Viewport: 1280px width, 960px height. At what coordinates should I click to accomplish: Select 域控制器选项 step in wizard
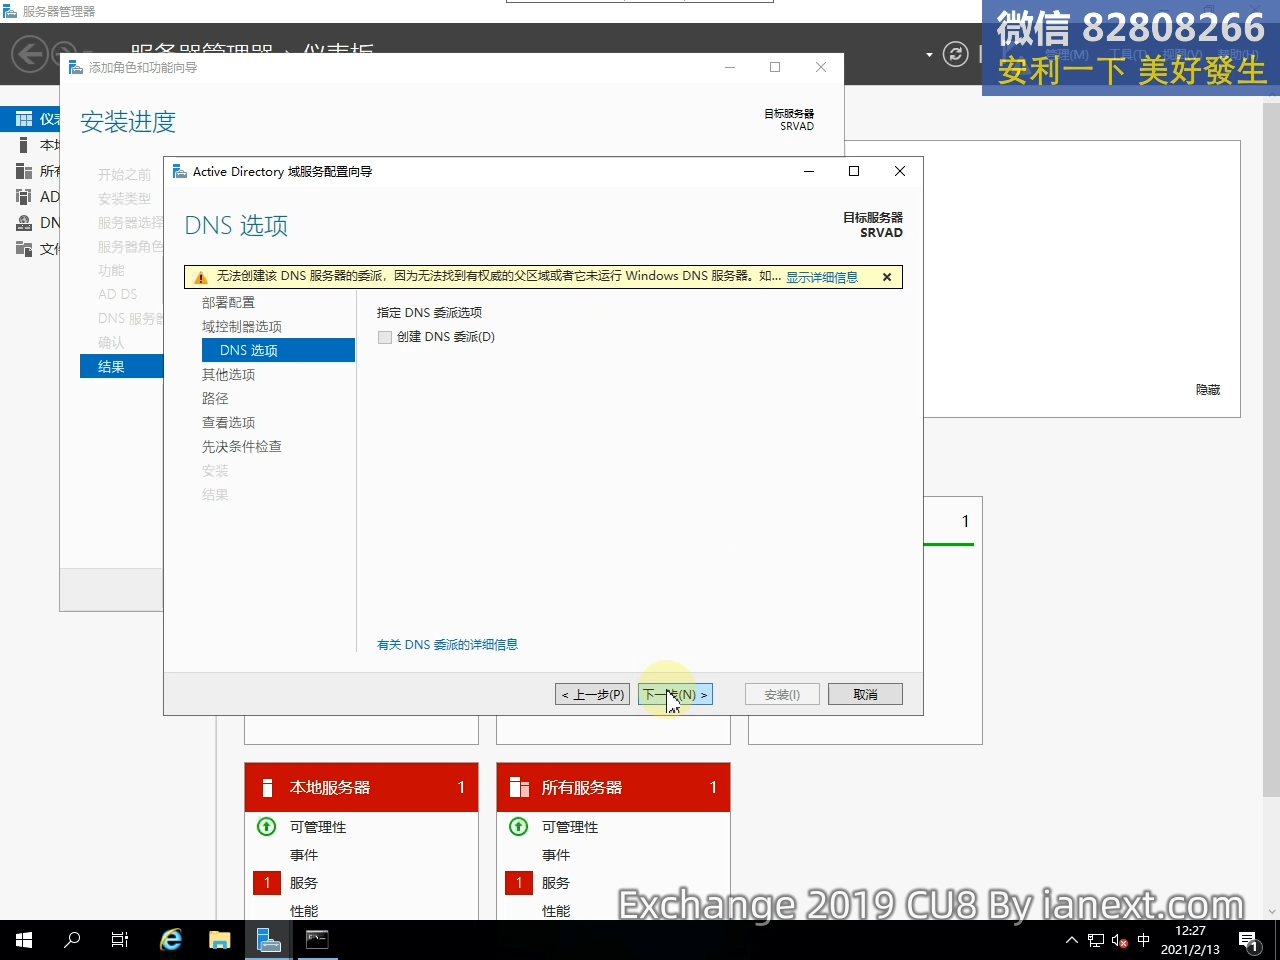pyautogui.click(x=242, y=326)
